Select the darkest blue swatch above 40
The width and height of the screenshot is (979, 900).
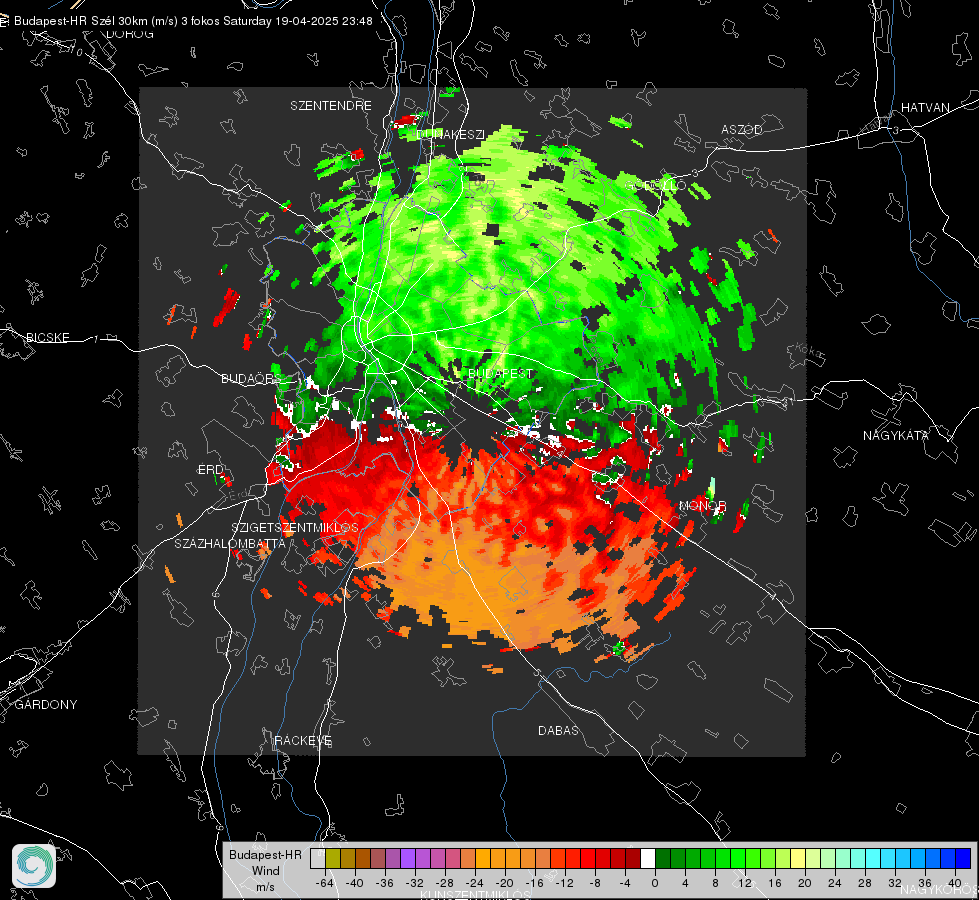tap(963, 858)
